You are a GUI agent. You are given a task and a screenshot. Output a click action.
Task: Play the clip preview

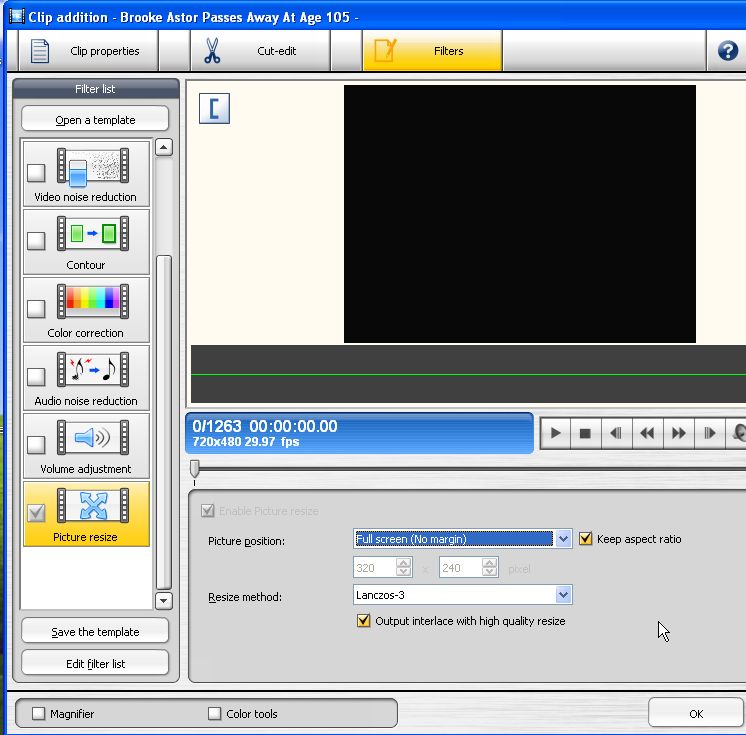pos(555,433)
